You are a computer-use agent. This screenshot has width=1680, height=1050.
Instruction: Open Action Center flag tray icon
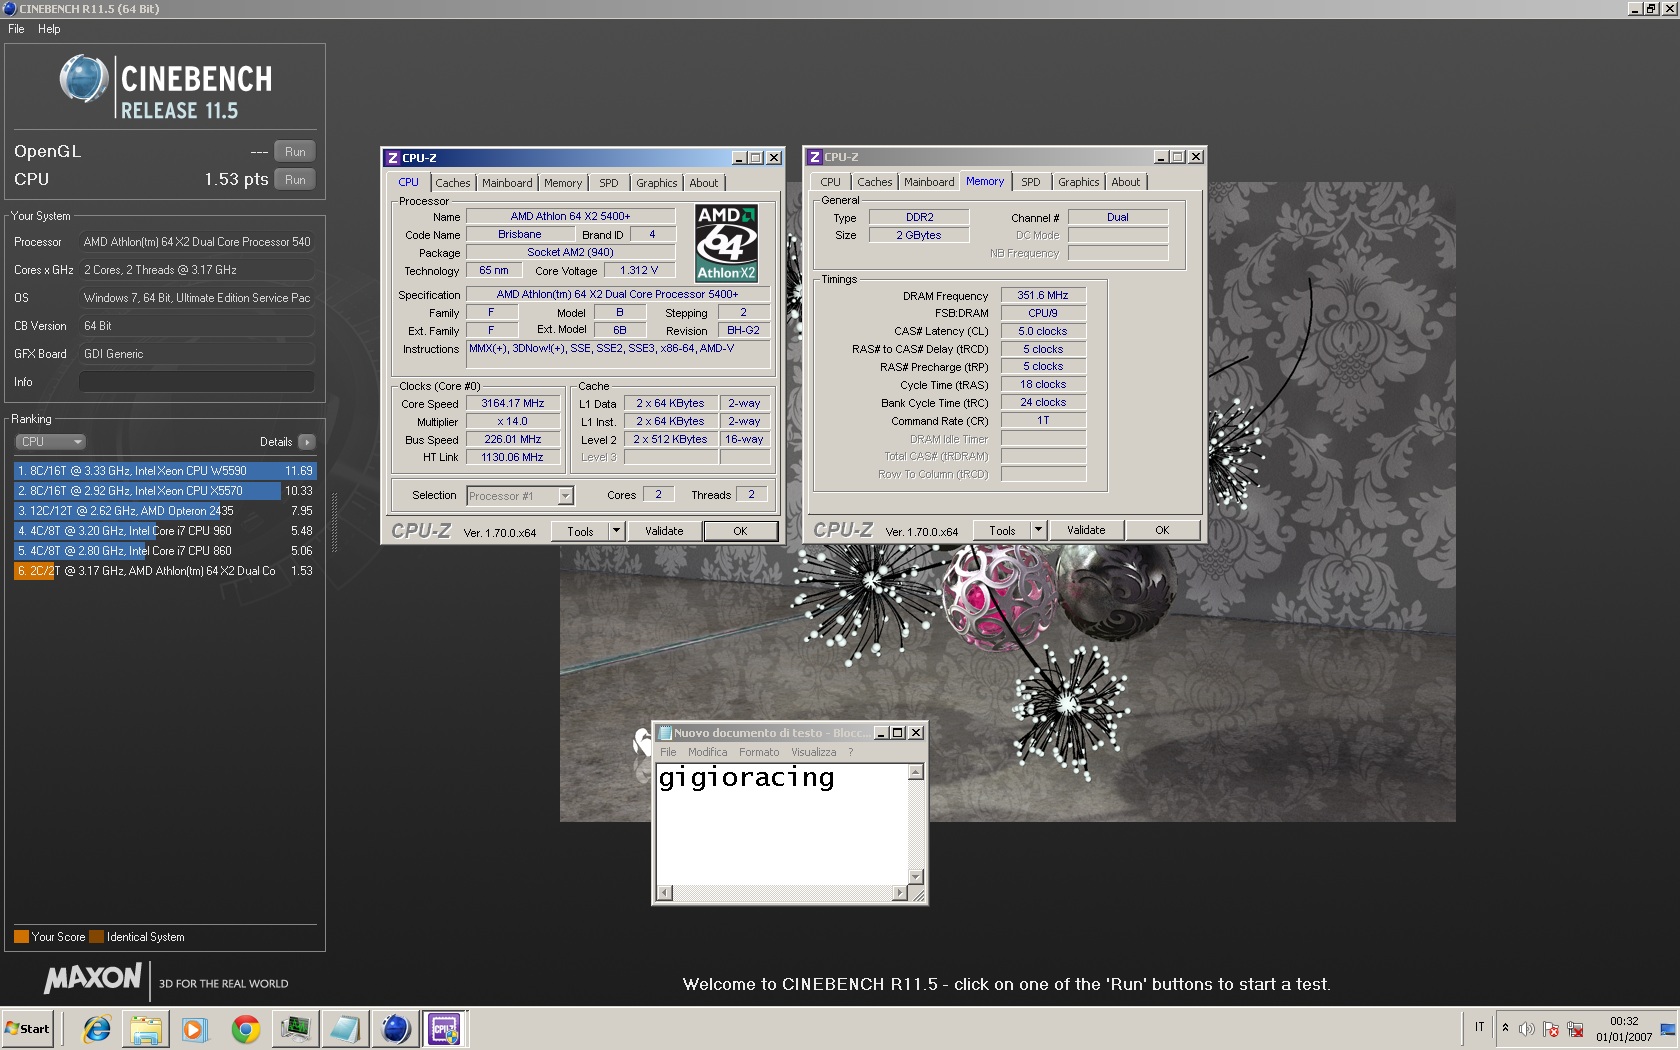pyautogui.click(x=1551, y=1029)
